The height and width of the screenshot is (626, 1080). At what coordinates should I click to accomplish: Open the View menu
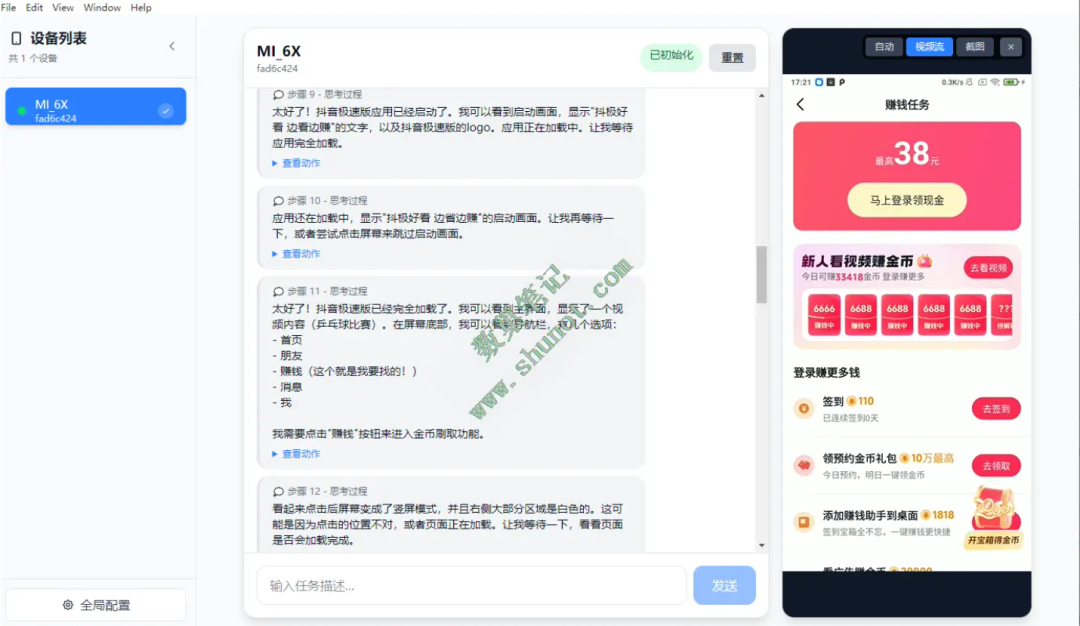point(63,8)
